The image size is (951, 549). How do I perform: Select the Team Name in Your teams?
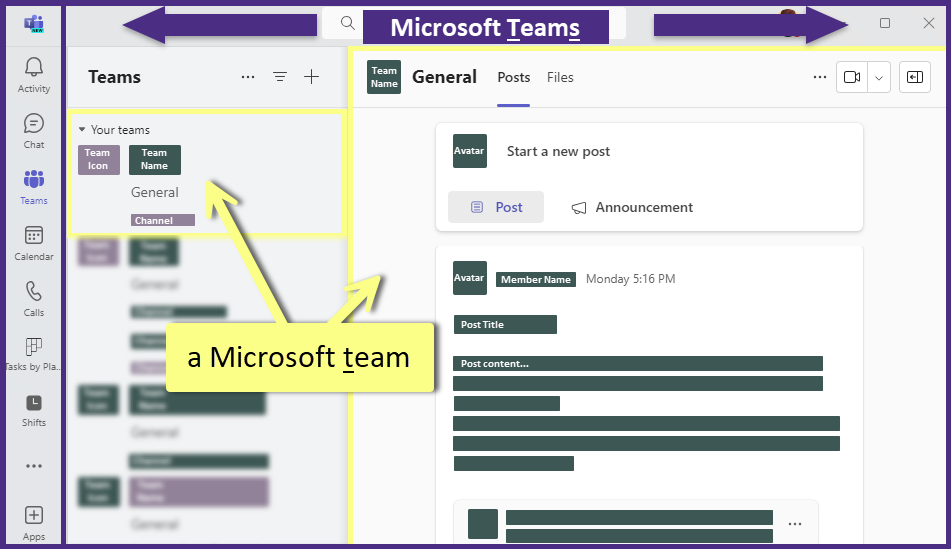click(155, 160)
